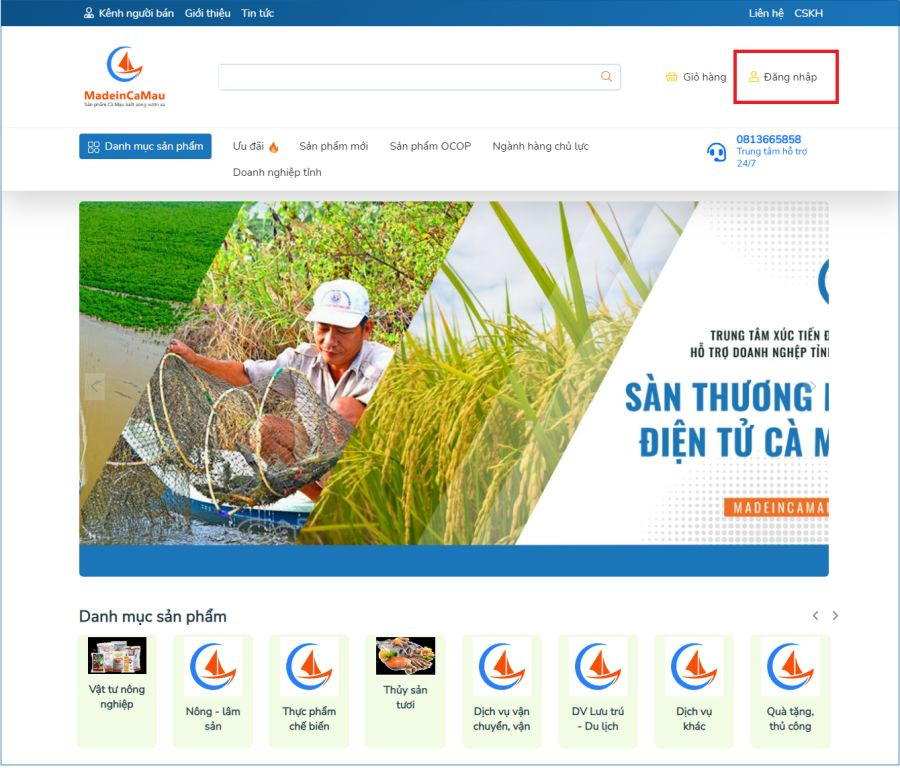Show previous banner slide

(96, 386)
